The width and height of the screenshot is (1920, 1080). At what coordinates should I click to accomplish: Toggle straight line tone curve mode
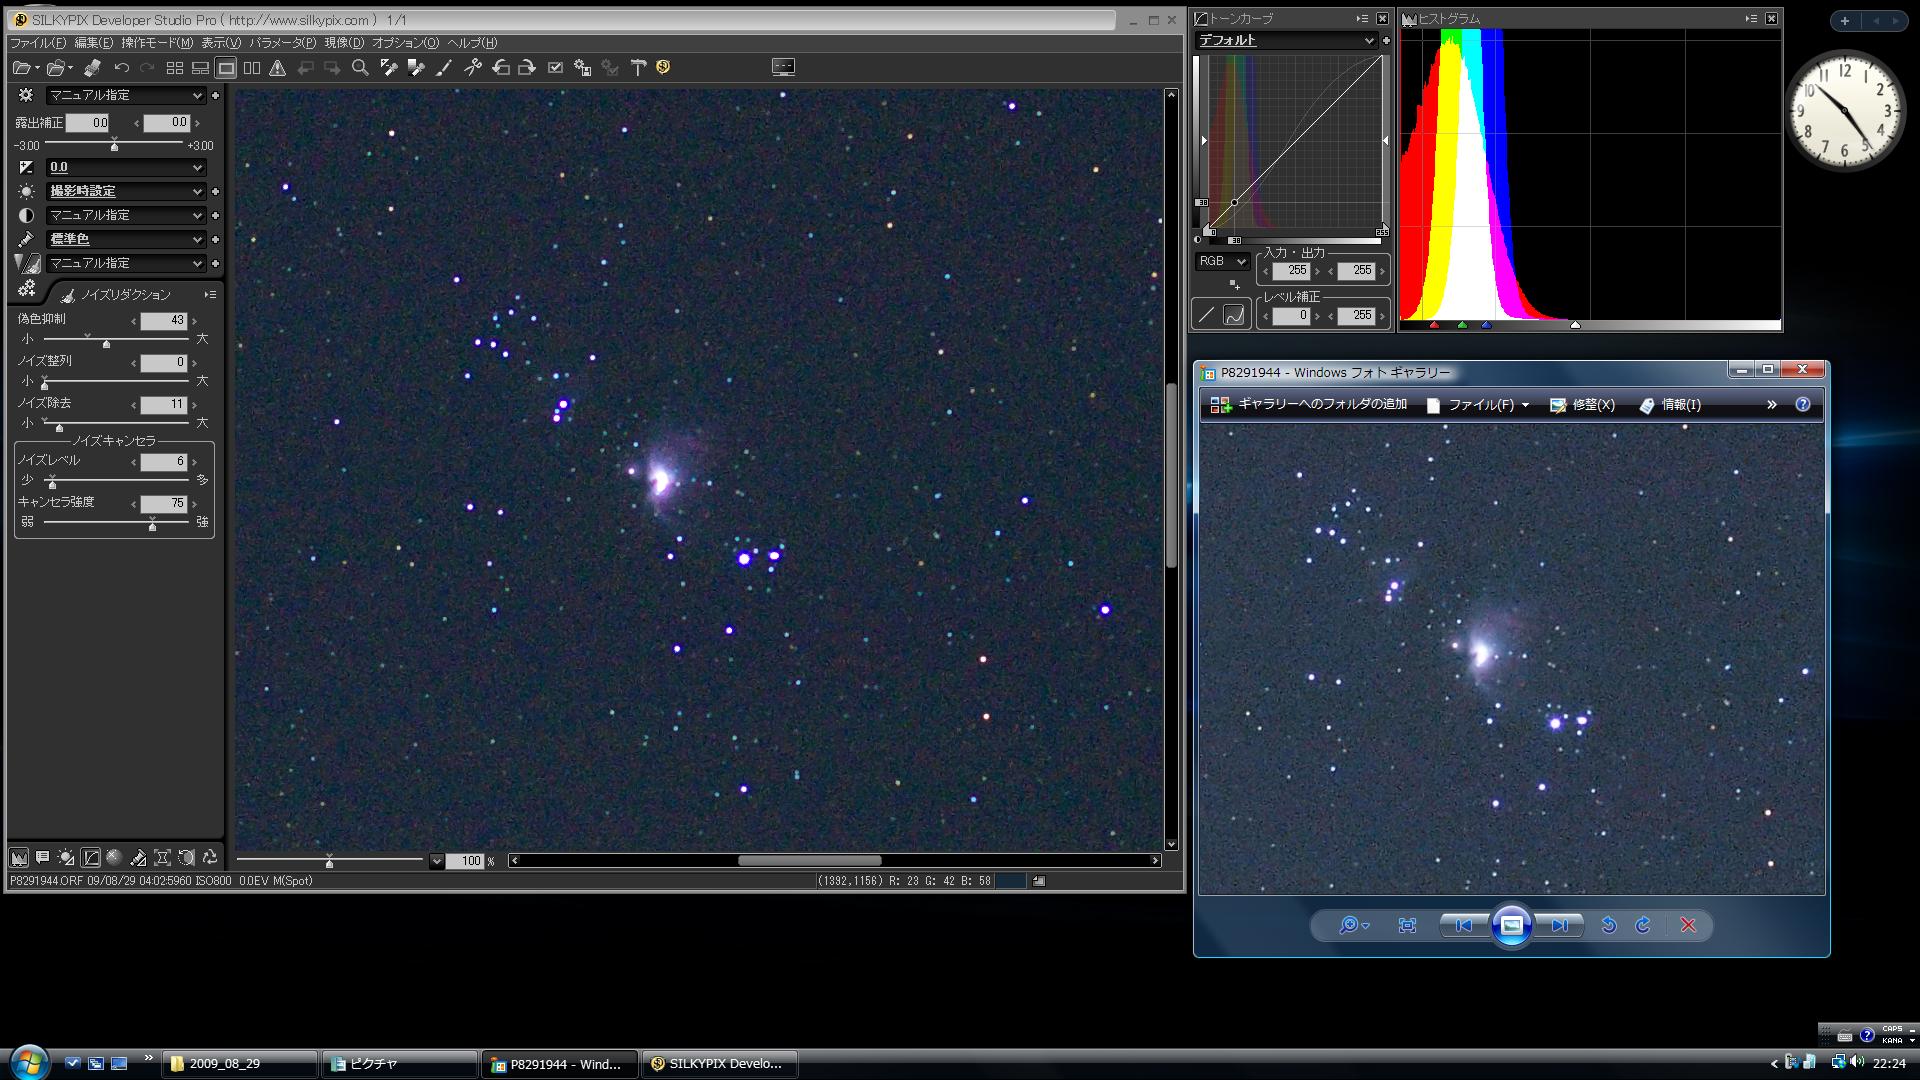tap(1206, 315)
